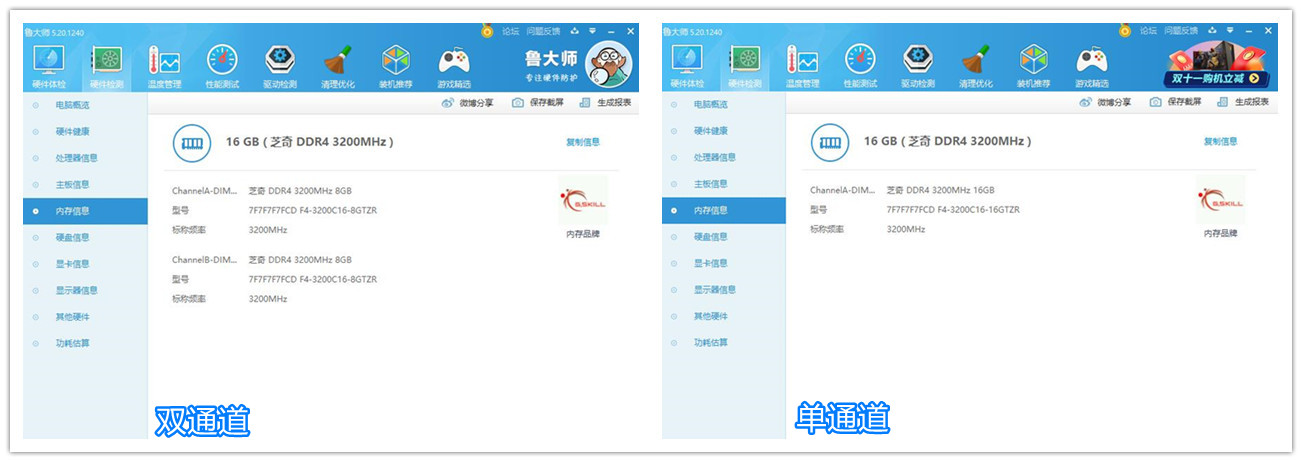Click the G.SKILL brand logo in left window
The height and width of the screenshot is (462, 1302).
(x=583, y=200)
